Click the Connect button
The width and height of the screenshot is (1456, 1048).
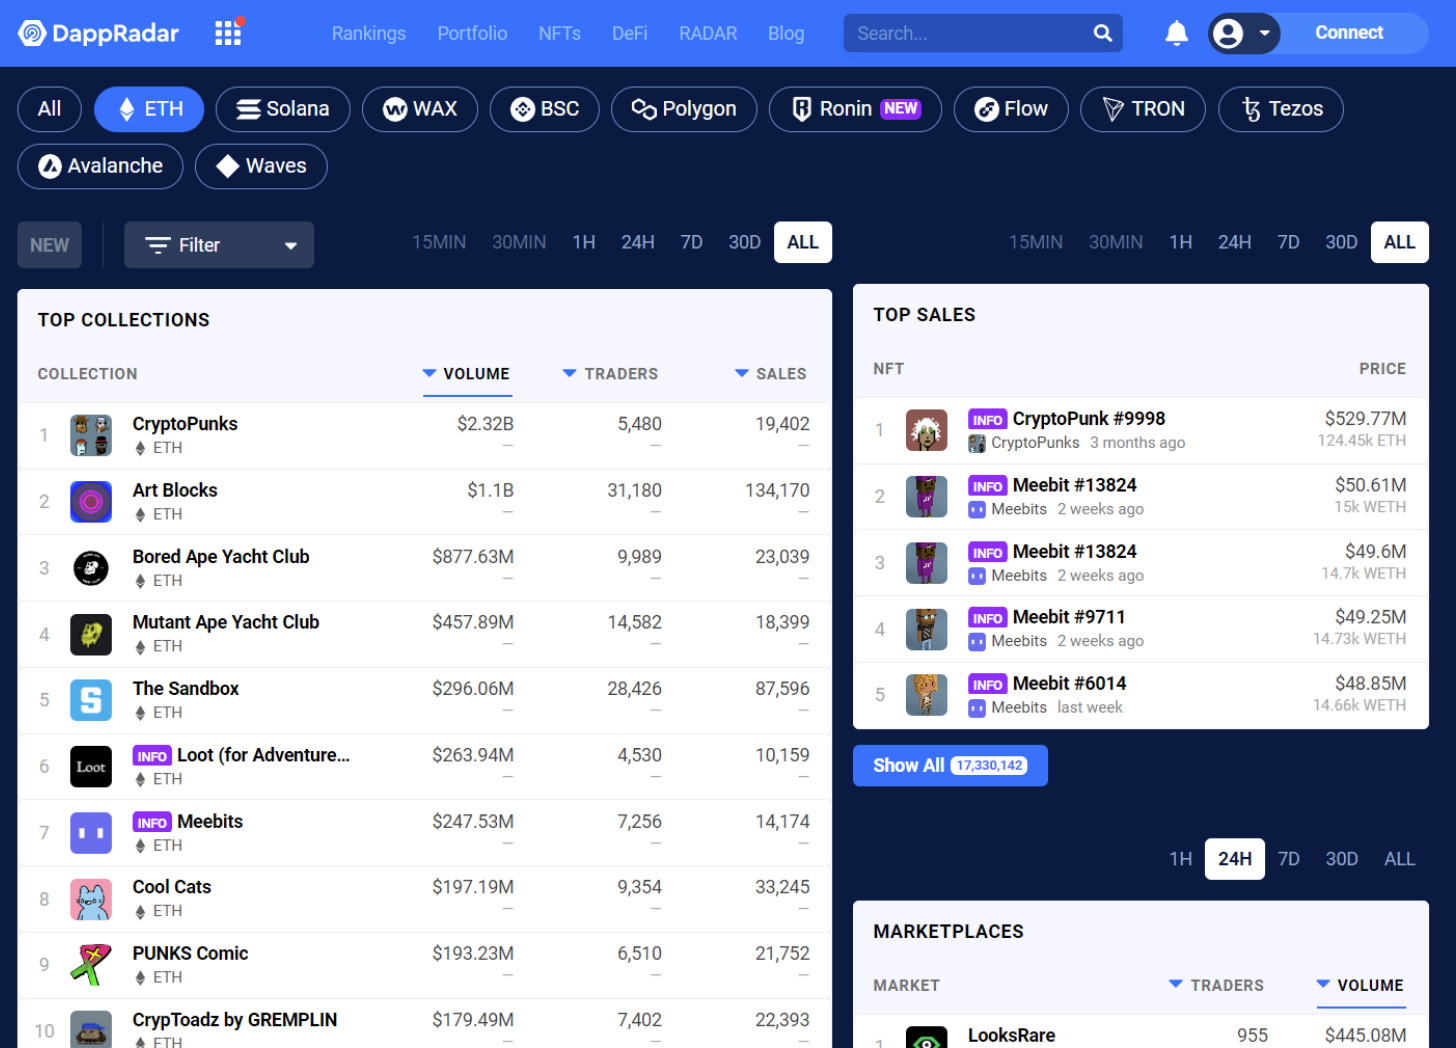[1349, 33]
